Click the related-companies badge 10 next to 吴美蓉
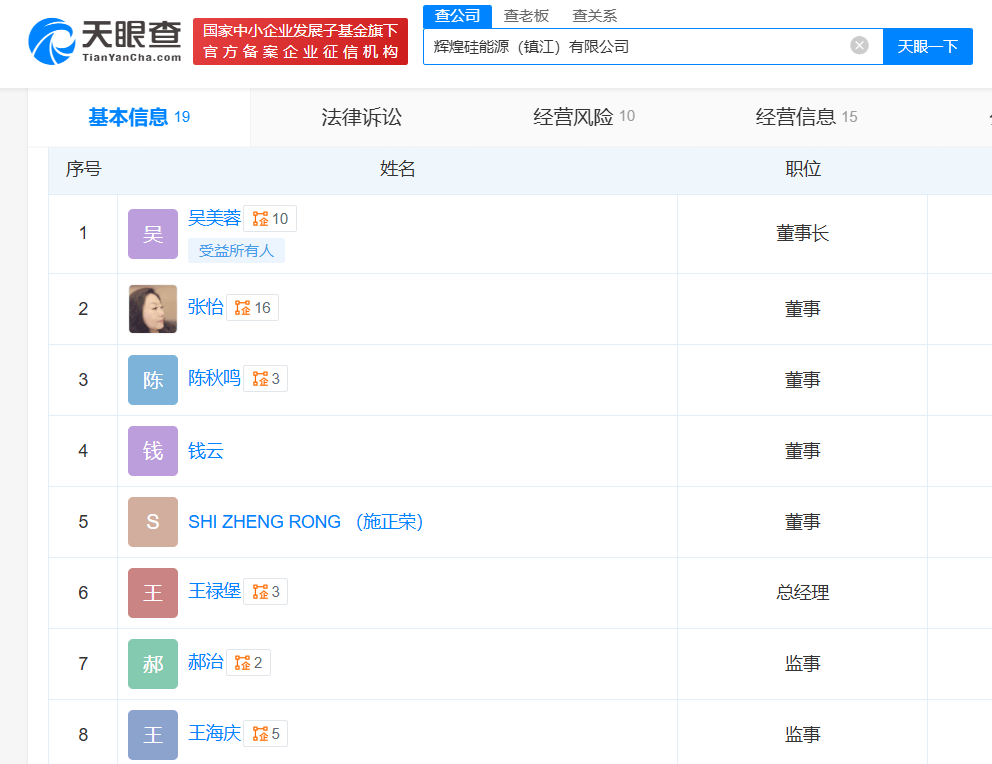The height and width of the screenshot is (764, 992). click(270, 219)
